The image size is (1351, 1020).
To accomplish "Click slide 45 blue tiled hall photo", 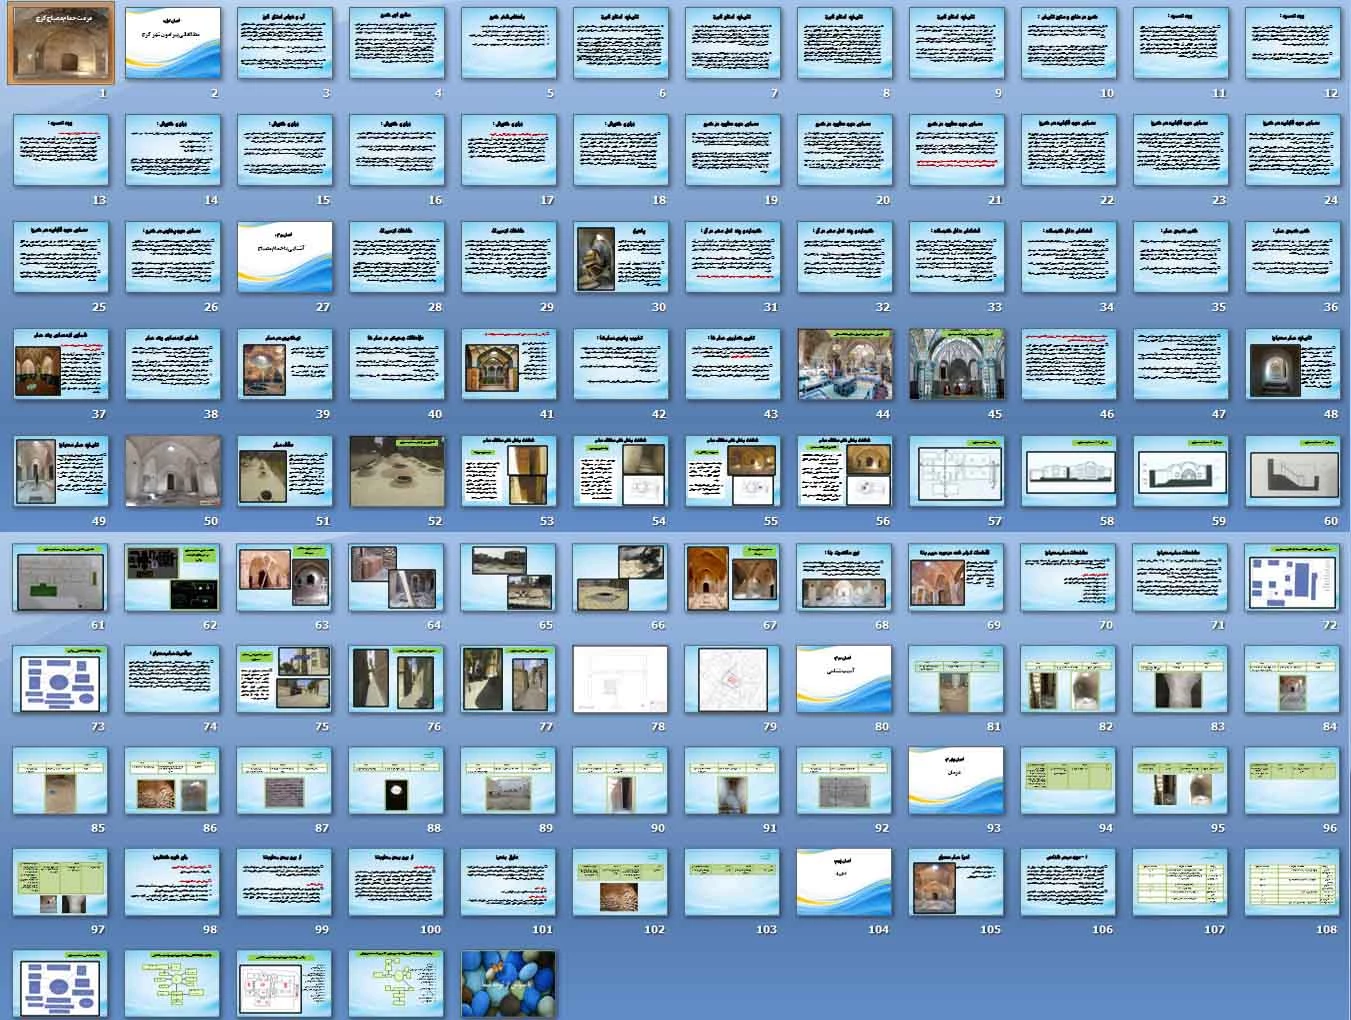I will pos(957,364).
